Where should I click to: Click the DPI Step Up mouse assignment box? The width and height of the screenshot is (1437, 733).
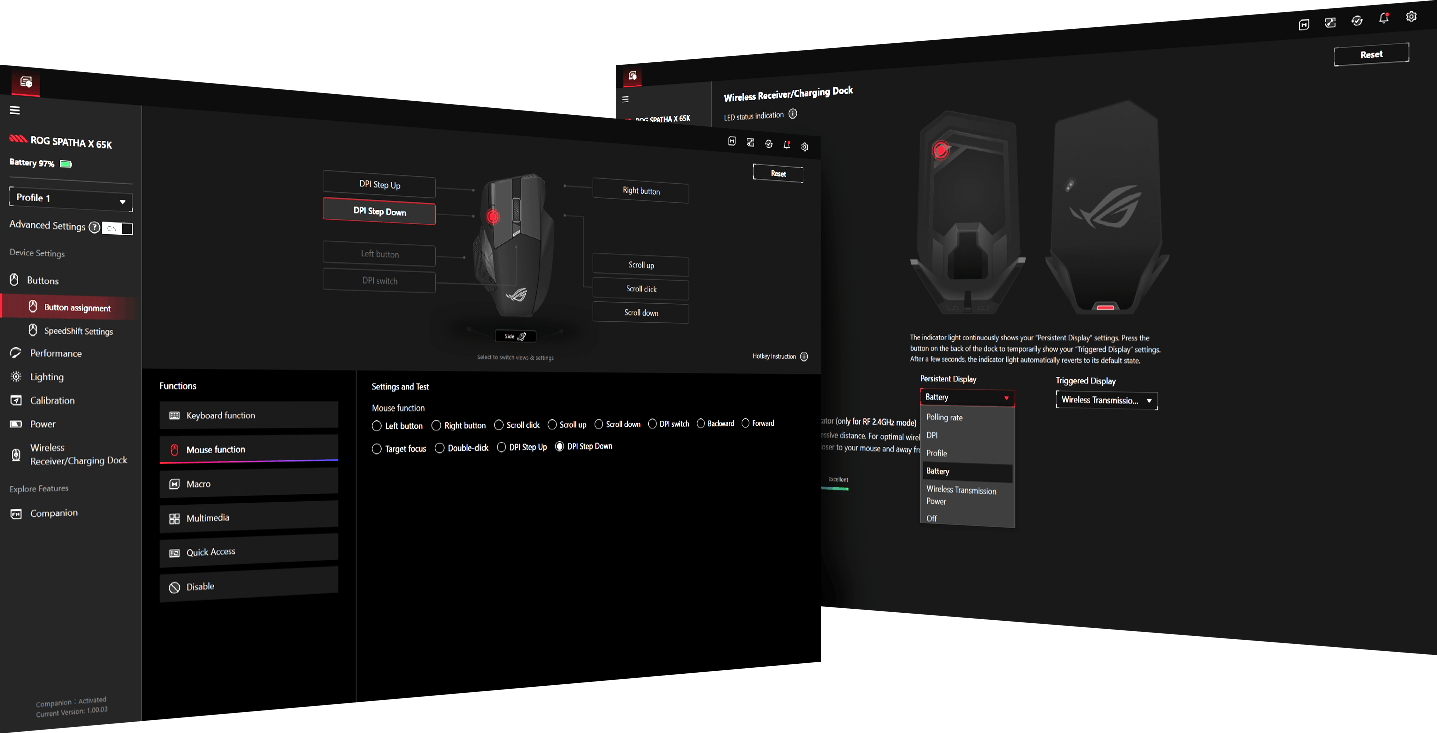point(379,185)
